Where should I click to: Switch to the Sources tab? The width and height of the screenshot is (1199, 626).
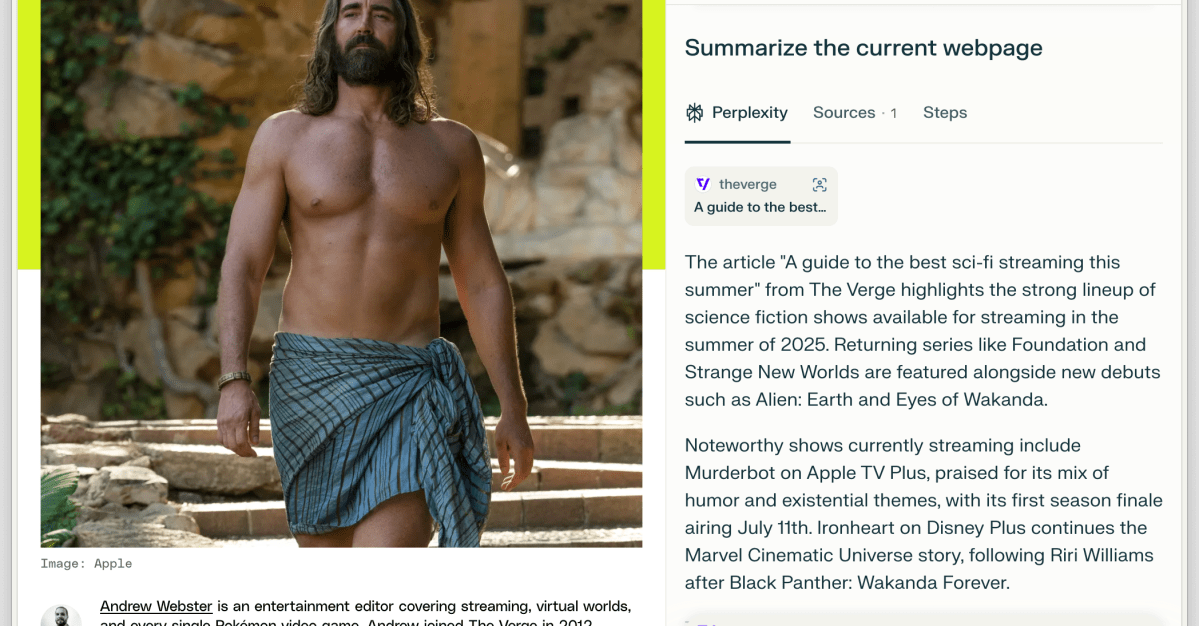tap(844, 113)
